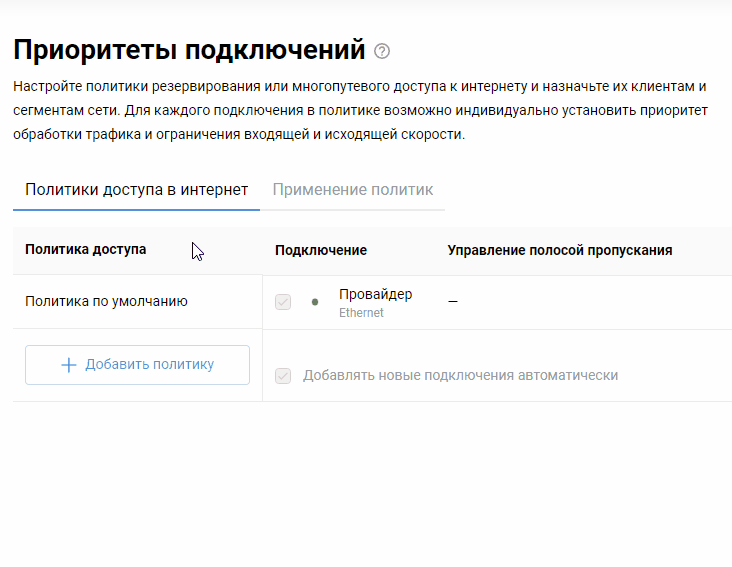Click the description paragraph under the title

pyautogui.click(x=360, y=110)
